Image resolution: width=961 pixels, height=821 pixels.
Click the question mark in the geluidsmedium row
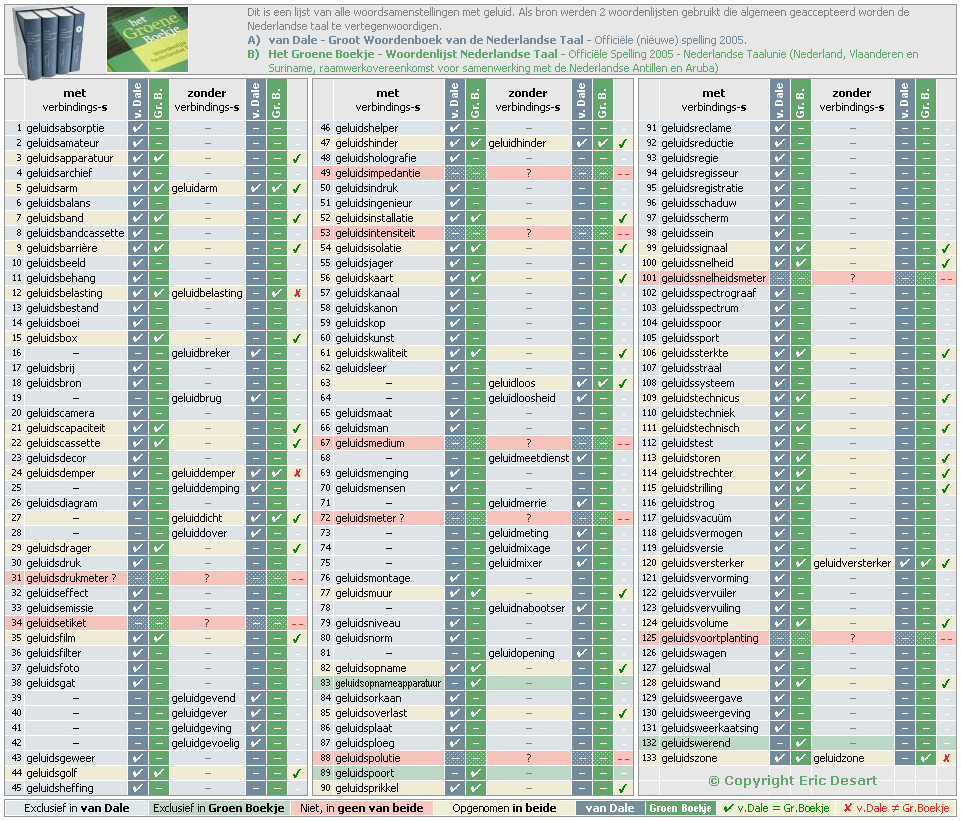tap(528, 443)
